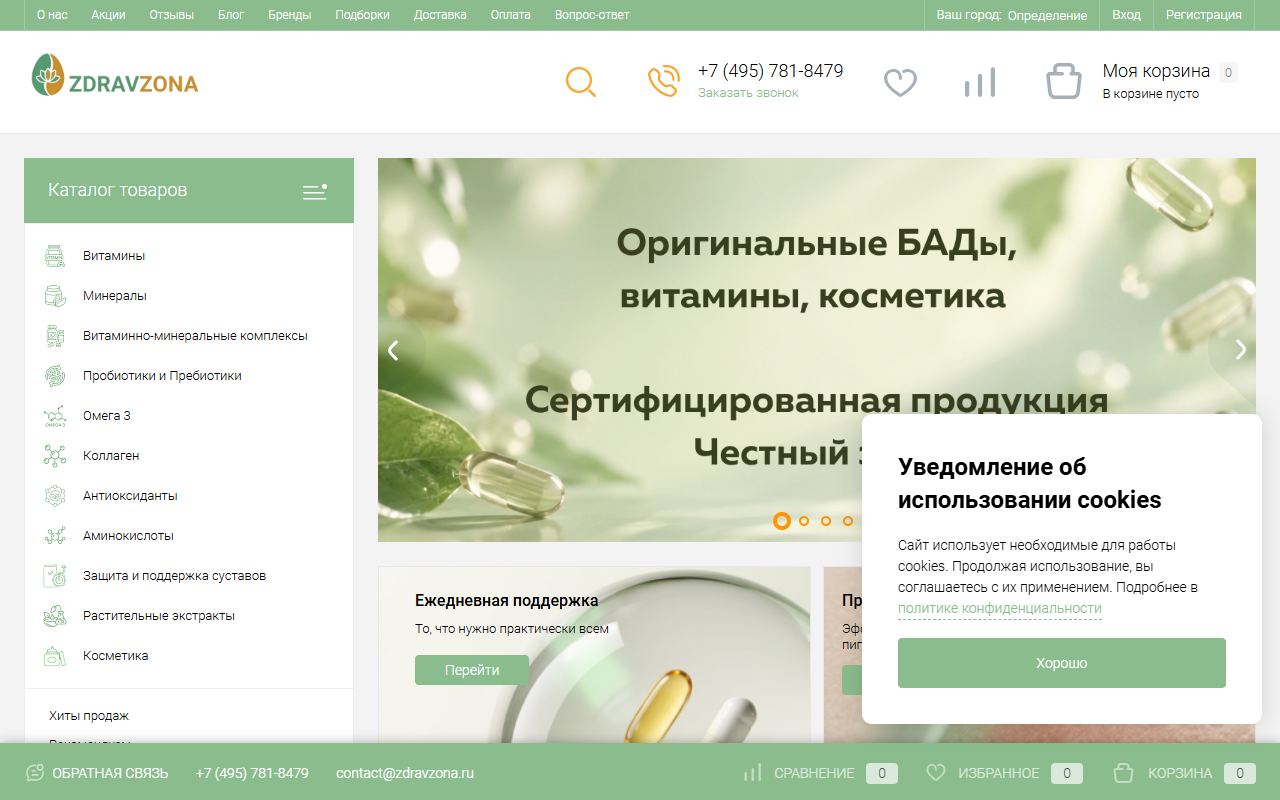The height and width of the screenshot is (800, 1280).
Task: Open the site search magnifier icon
Action: click(x=581, y=82)
